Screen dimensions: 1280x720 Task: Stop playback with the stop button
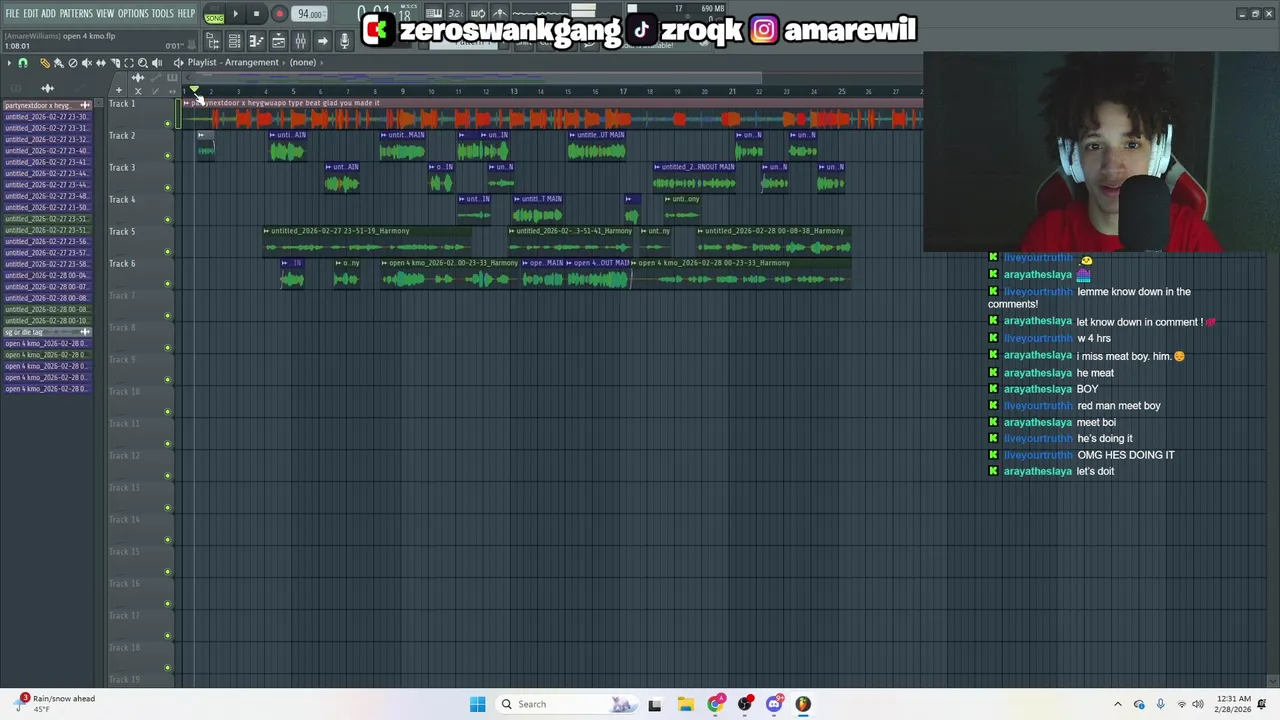point(256,14)
